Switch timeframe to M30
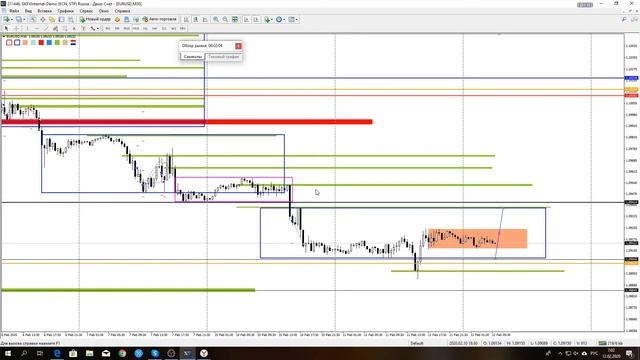Screen dimensions: 640x360 [136, 28]
